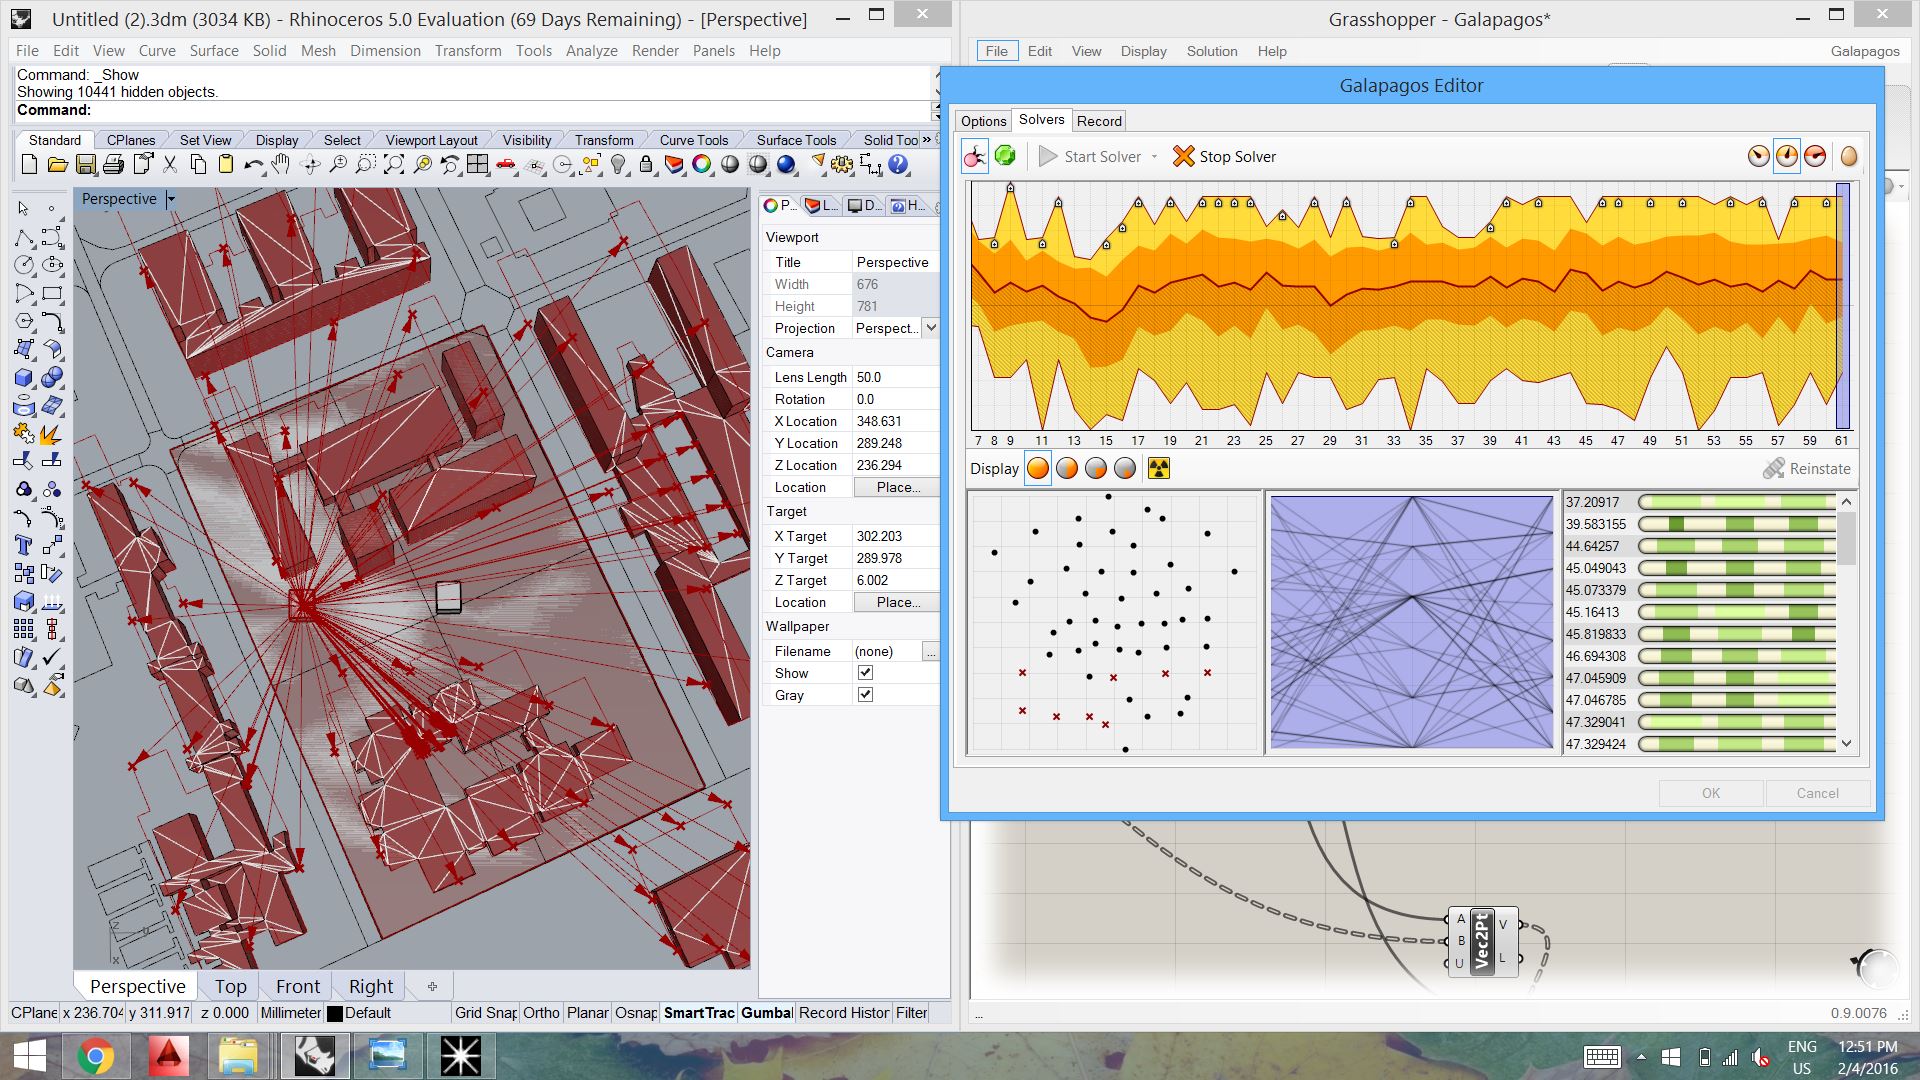Click the gear Options icon in Rhino toolbar

coord(842,165)
